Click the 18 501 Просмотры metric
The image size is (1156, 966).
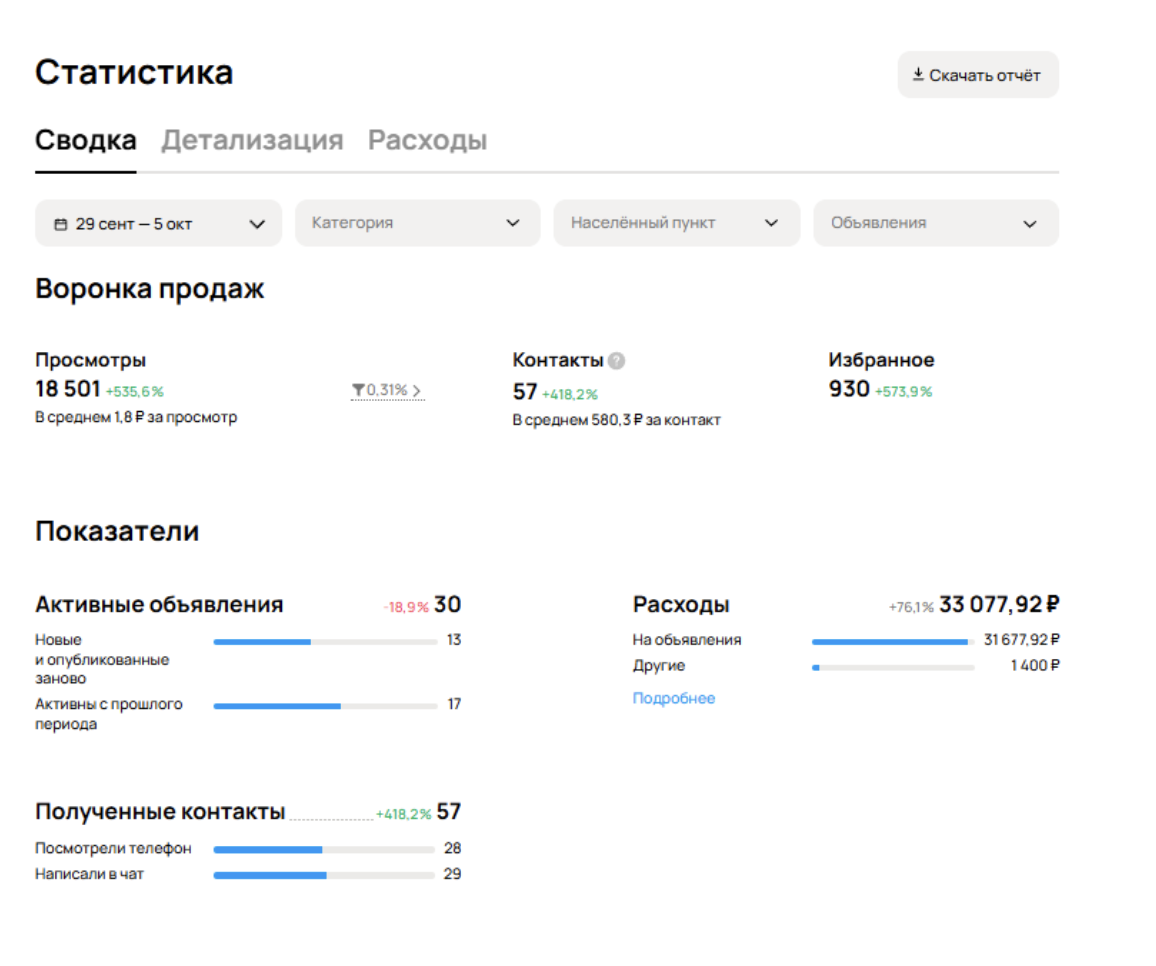pyautogui.click(x=65, y=391)
